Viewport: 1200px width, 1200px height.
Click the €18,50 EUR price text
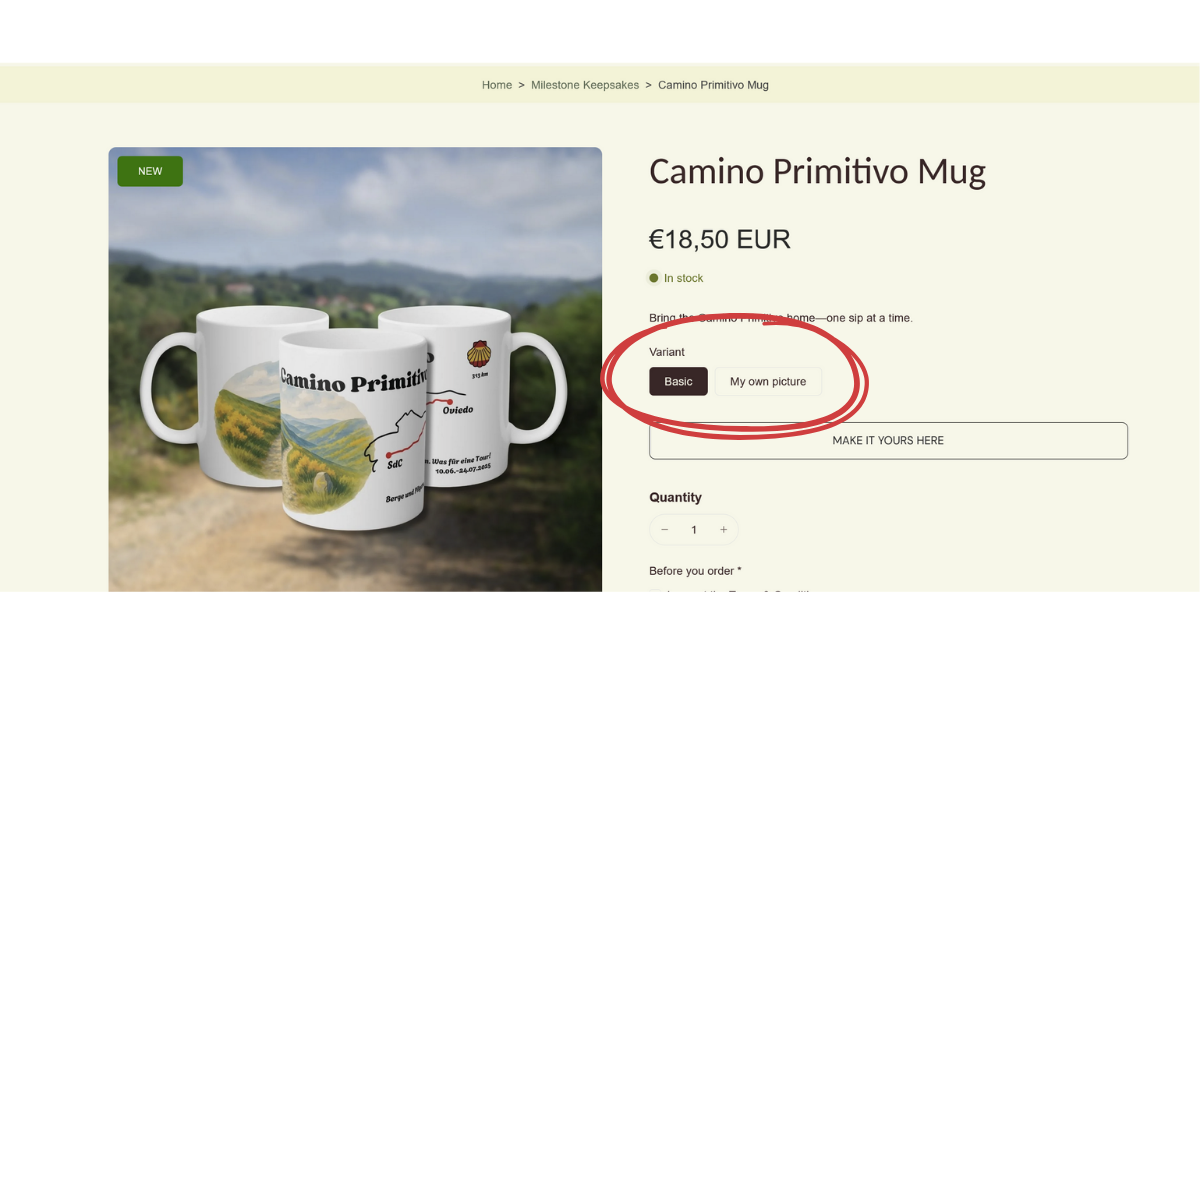click(720, 239)
